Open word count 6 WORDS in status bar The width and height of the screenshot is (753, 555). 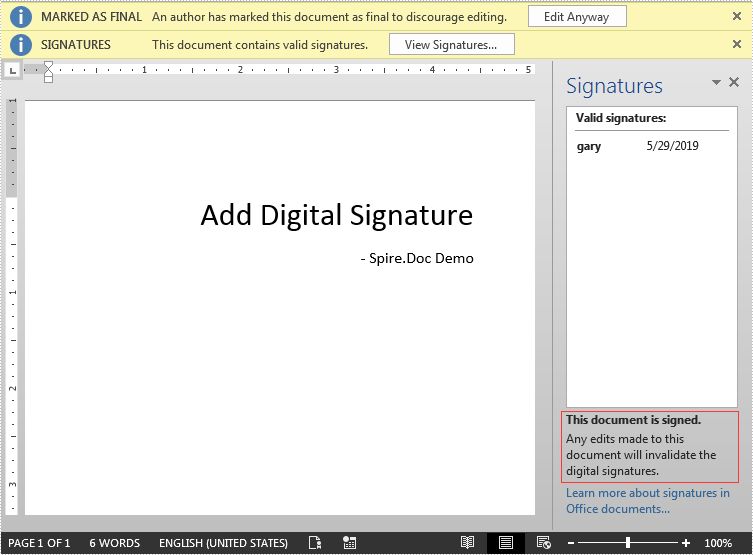[x=114, y=543]
